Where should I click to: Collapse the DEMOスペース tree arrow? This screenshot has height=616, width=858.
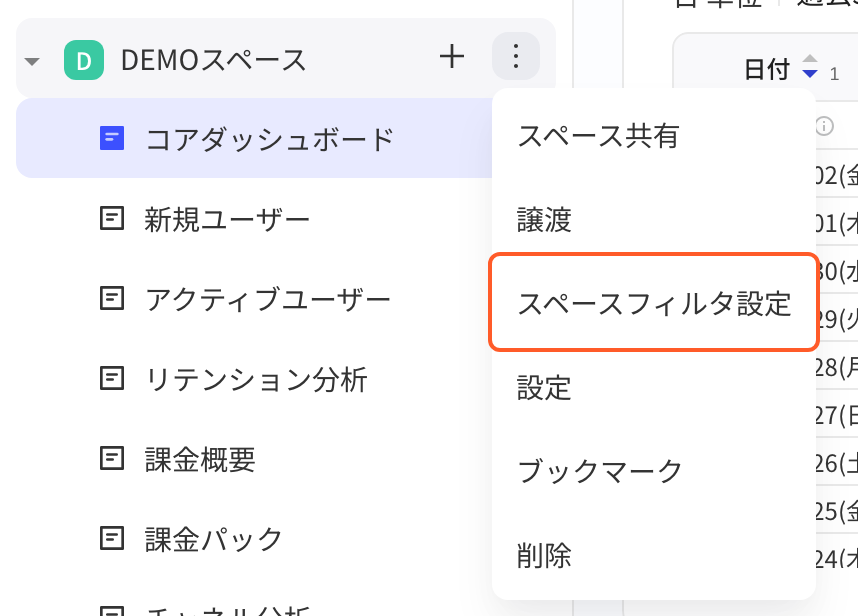pyautogui.click(x=32, y=61)
